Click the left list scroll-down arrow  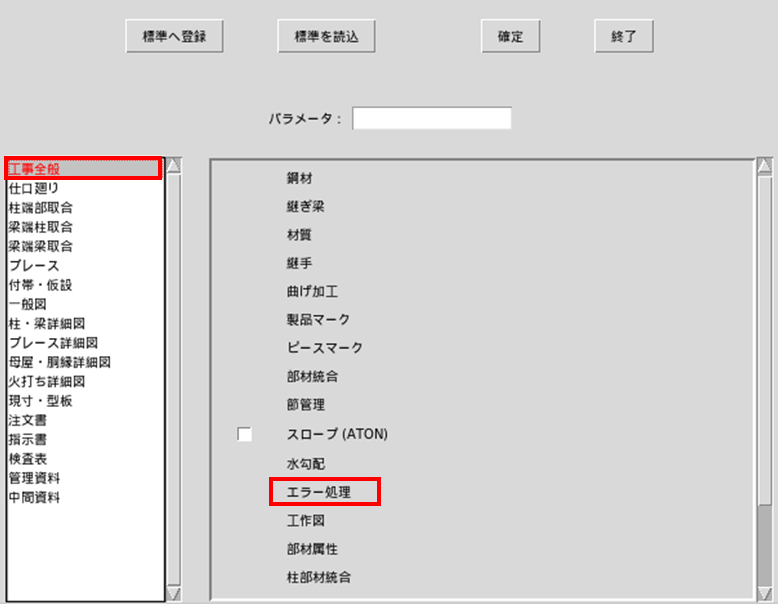[x=174, y=594]
